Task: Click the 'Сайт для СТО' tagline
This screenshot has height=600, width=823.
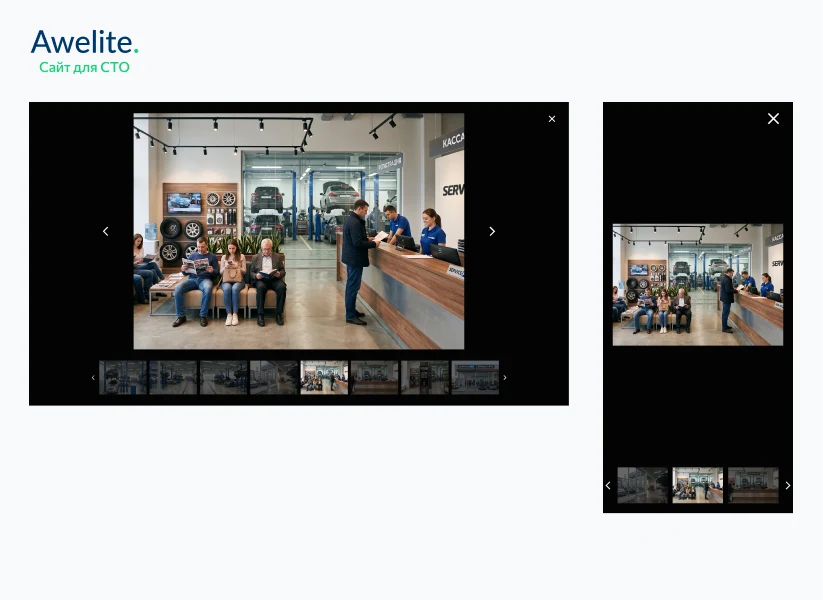Action: point(85,67)
